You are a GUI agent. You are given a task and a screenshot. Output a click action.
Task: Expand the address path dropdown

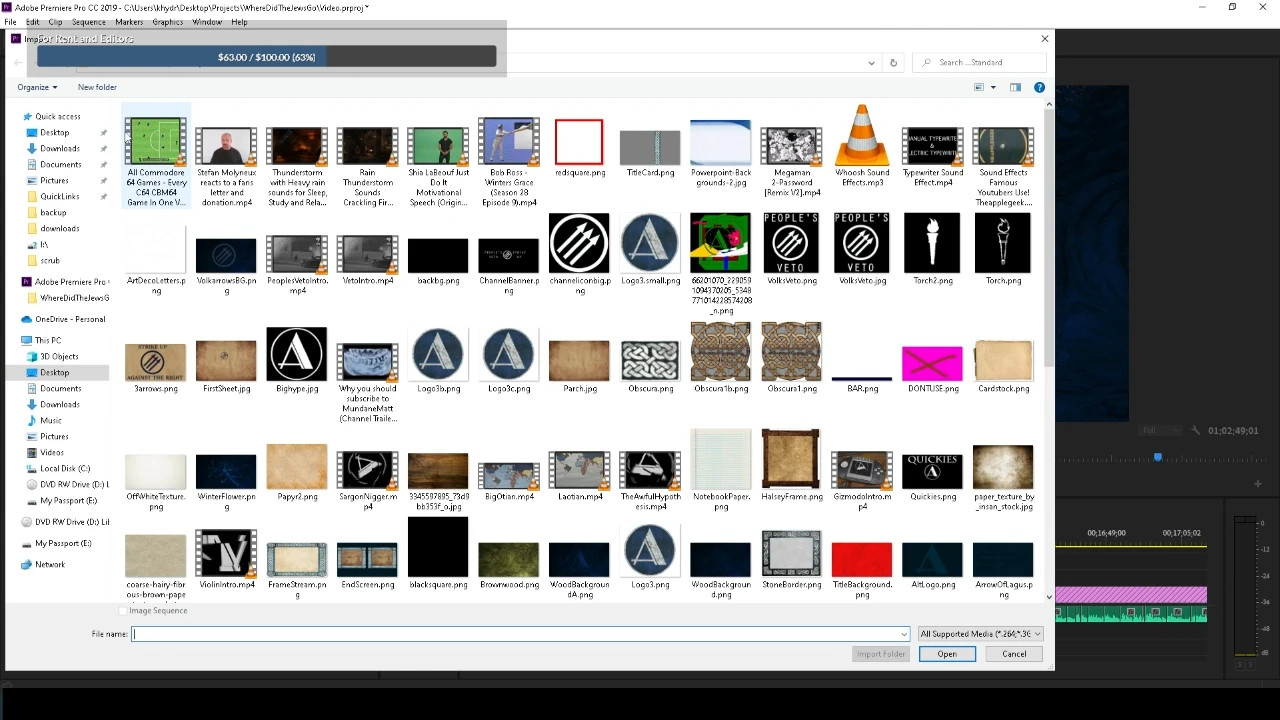tap(872, 62)
